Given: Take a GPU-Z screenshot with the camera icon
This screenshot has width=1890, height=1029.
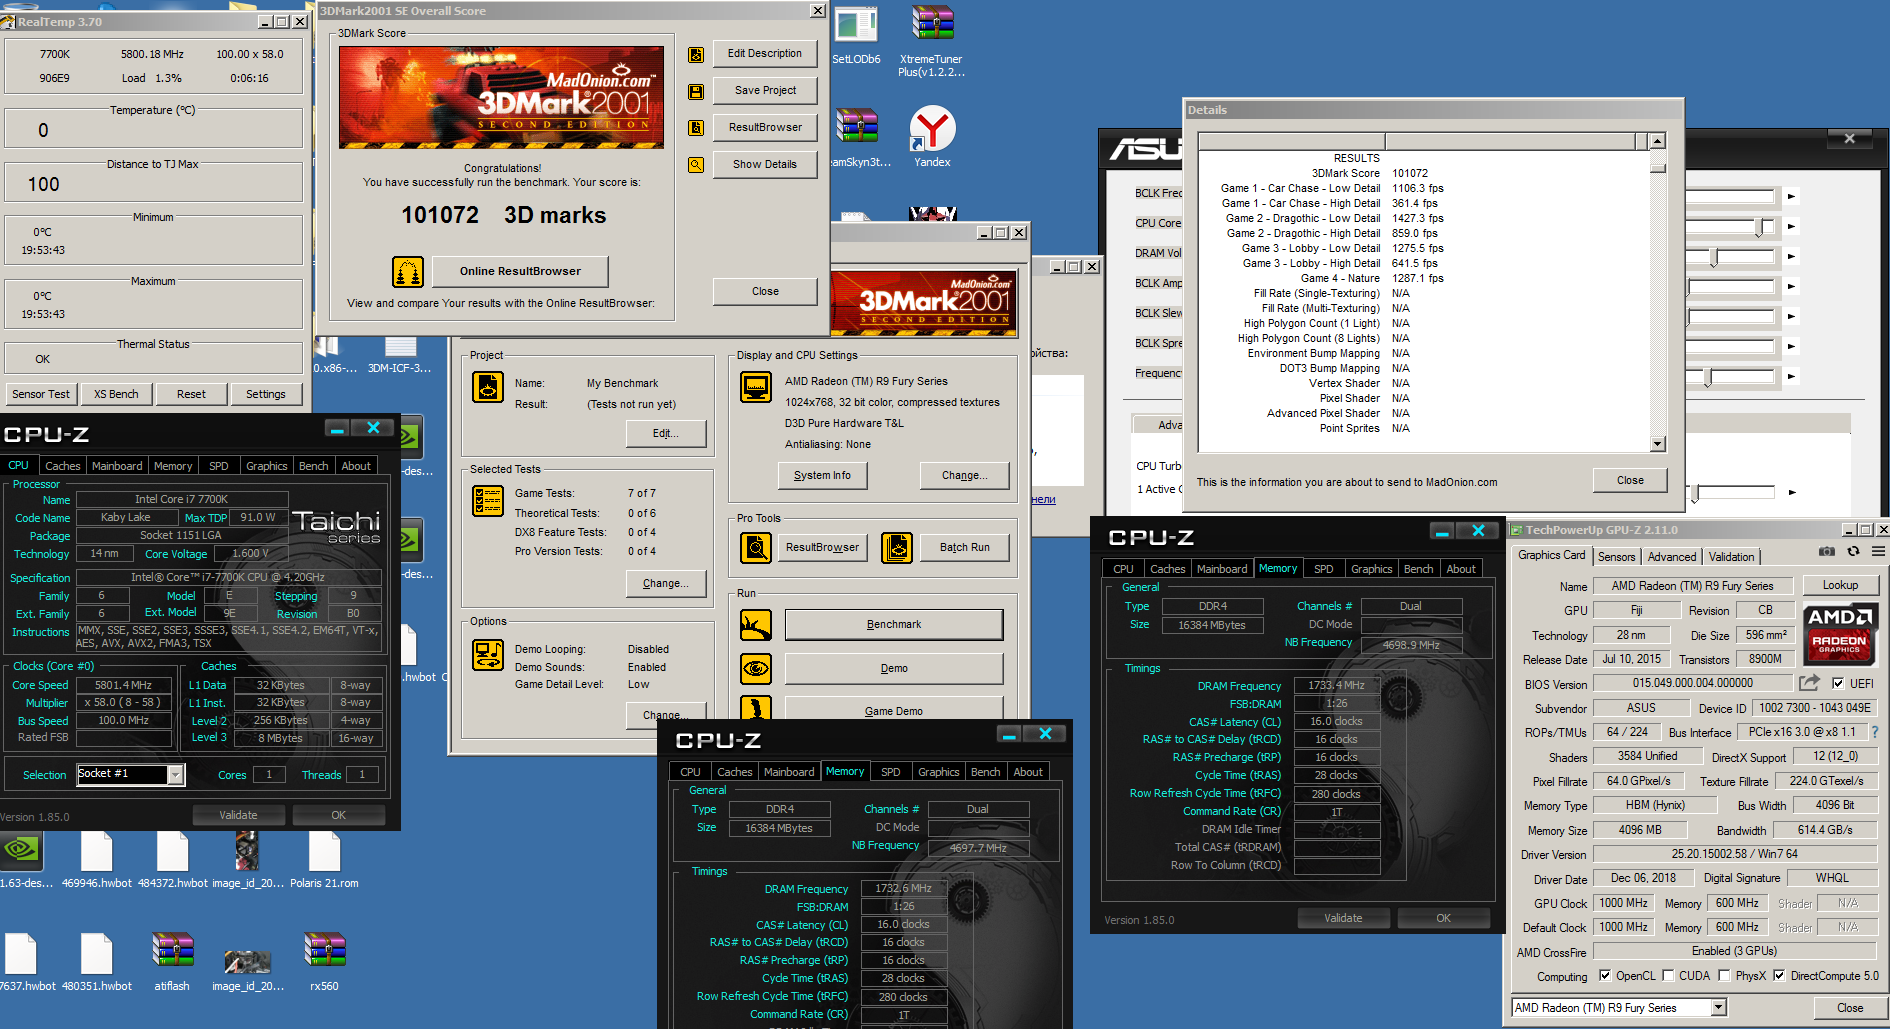Looking at the screenshot, I should pos(1827,552).
